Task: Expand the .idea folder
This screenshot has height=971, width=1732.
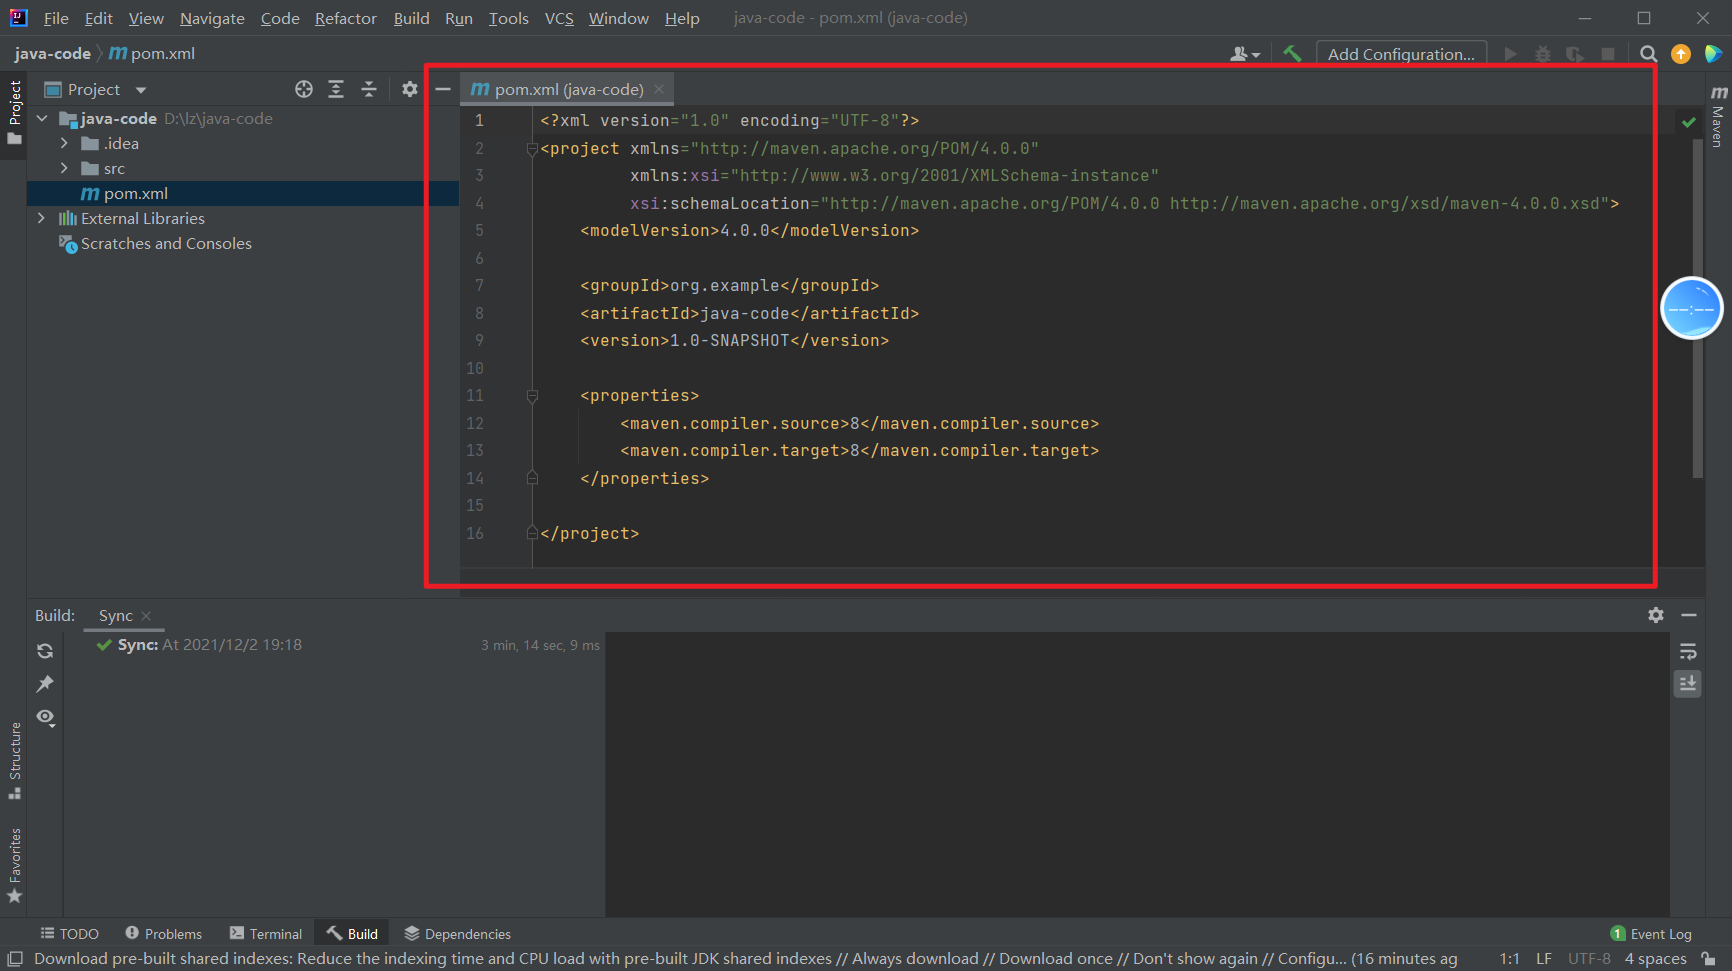Action: [65, 143]
